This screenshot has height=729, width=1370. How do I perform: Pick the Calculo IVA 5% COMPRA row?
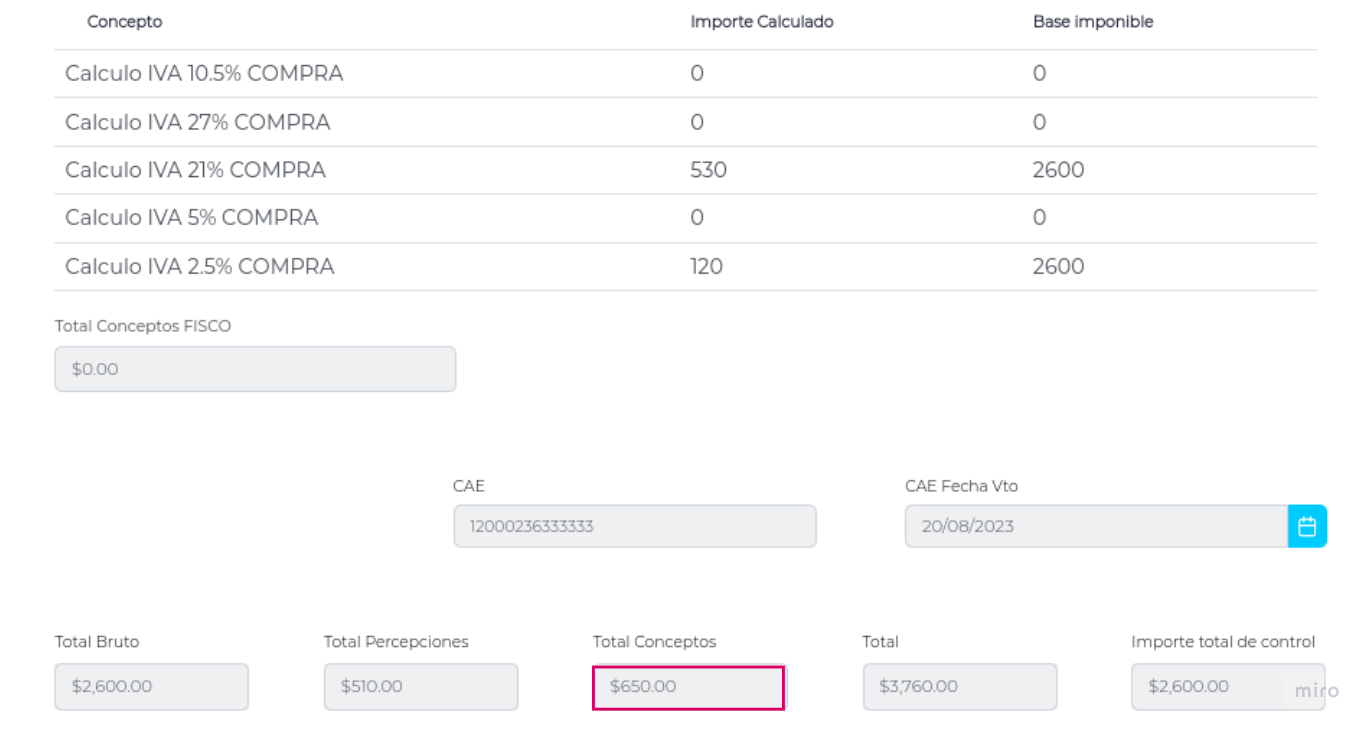point(191,218)
